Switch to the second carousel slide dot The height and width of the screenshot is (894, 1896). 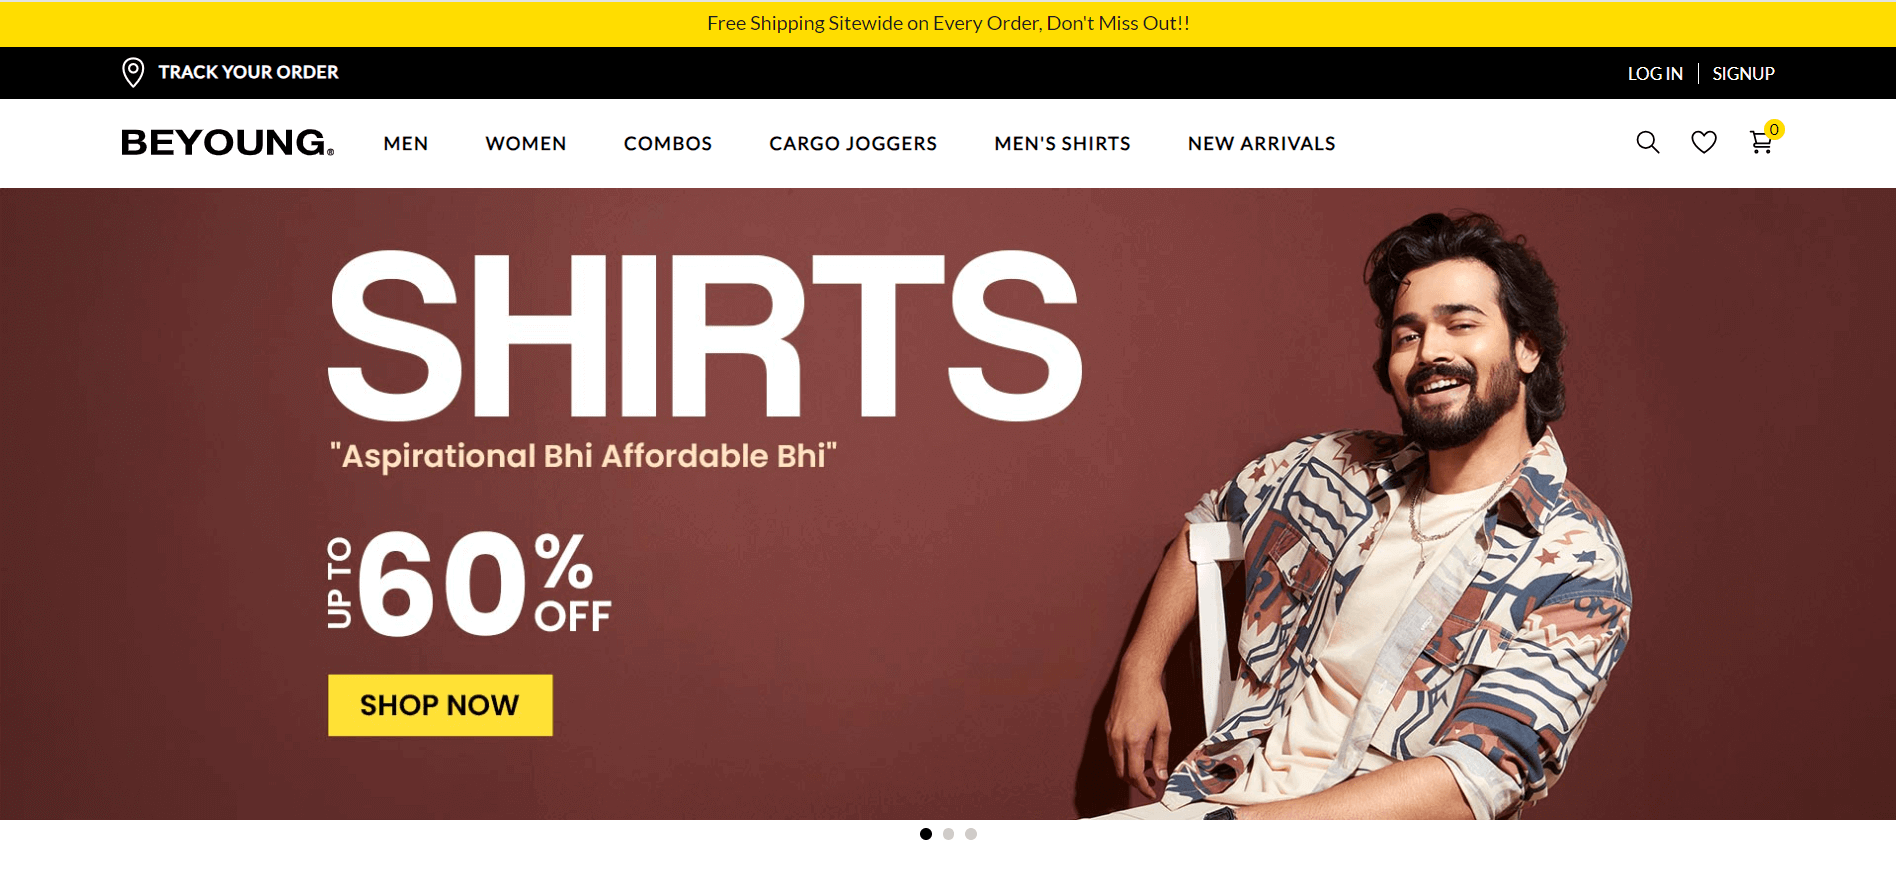pyautogui.click(x=948, y=834)
